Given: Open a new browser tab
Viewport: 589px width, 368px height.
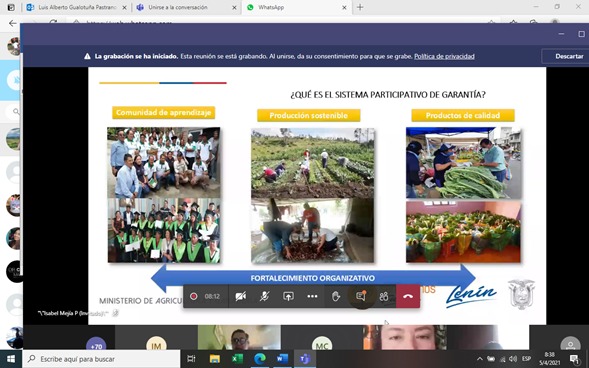Looking at the screenshot, I should tap(360, 7).
